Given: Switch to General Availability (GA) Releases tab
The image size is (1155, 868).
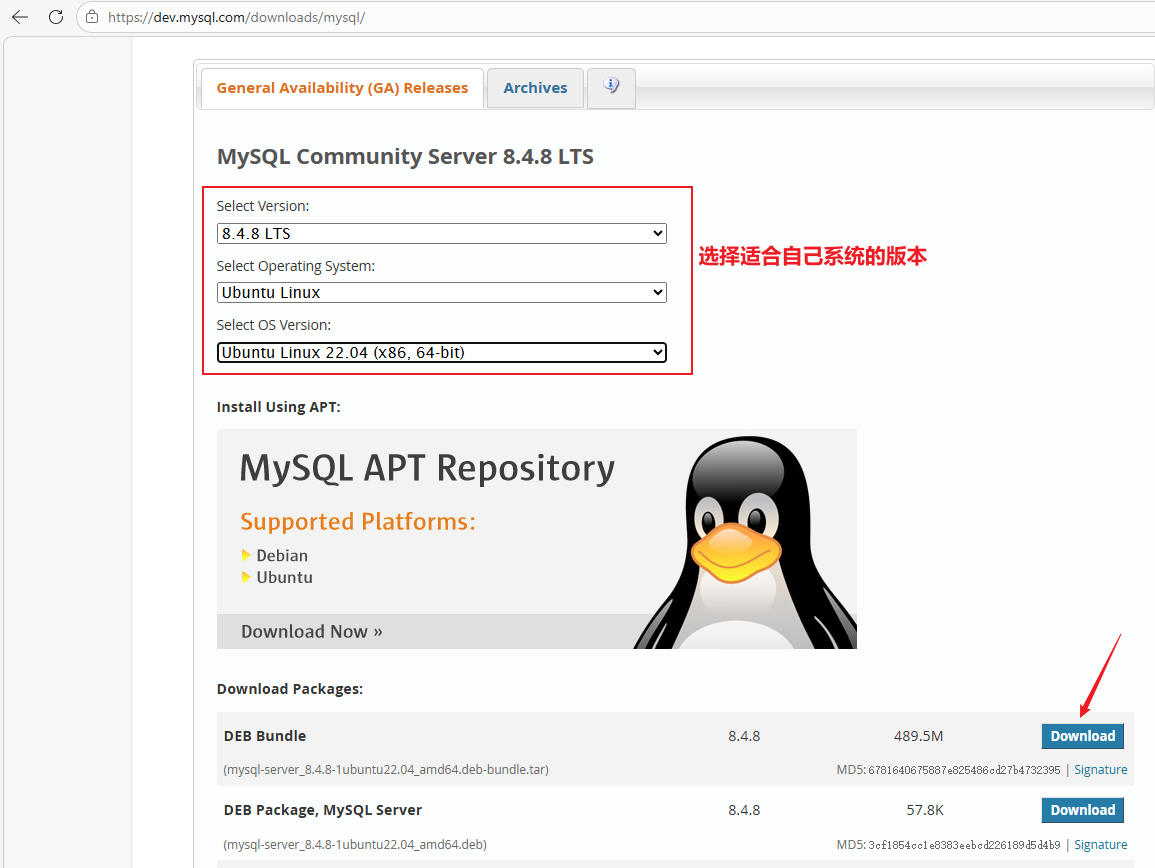Looking at the screenshot, I should (342, 88).
